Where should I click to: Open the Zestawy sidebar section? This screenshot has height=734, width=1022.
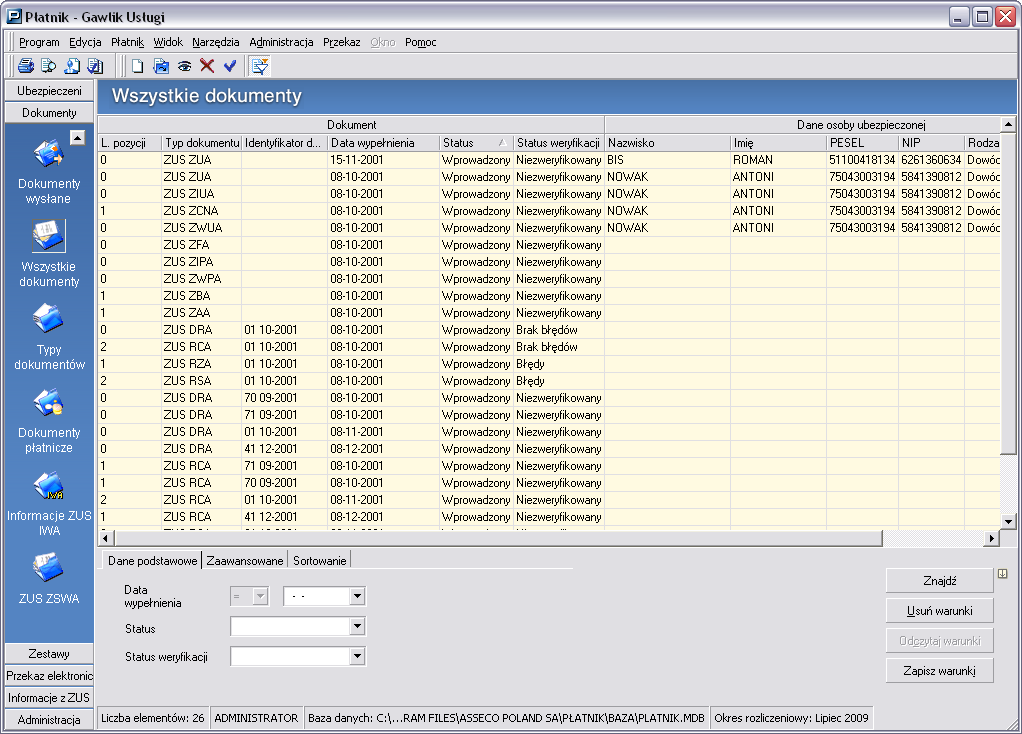(x=49, y=654)
